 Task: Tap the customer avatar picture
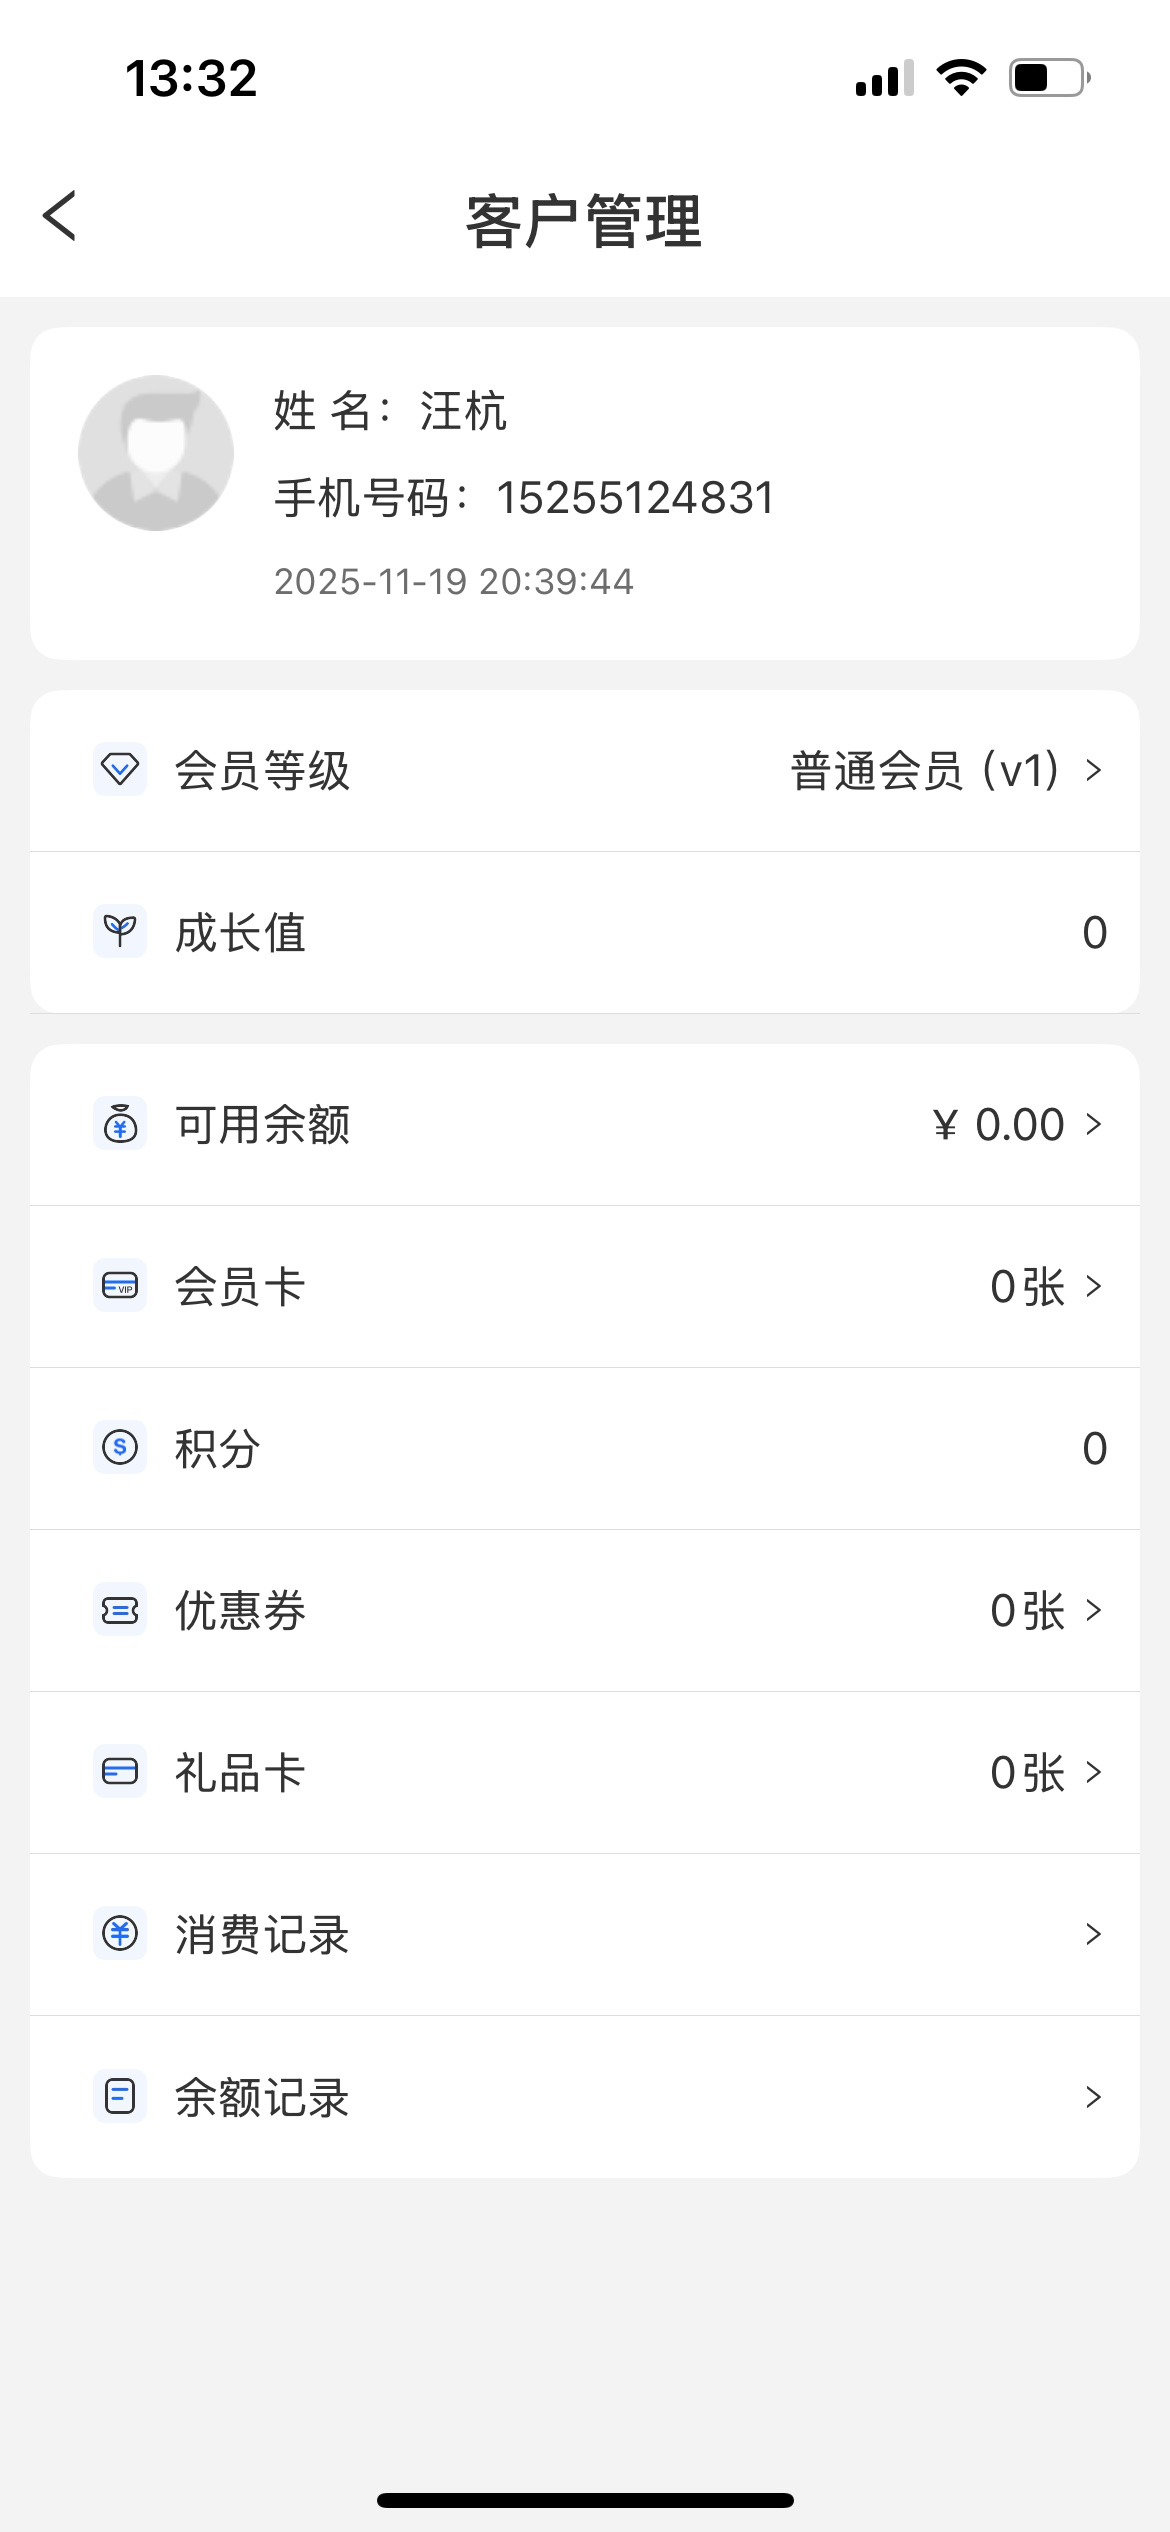click(x=156, y=453)
